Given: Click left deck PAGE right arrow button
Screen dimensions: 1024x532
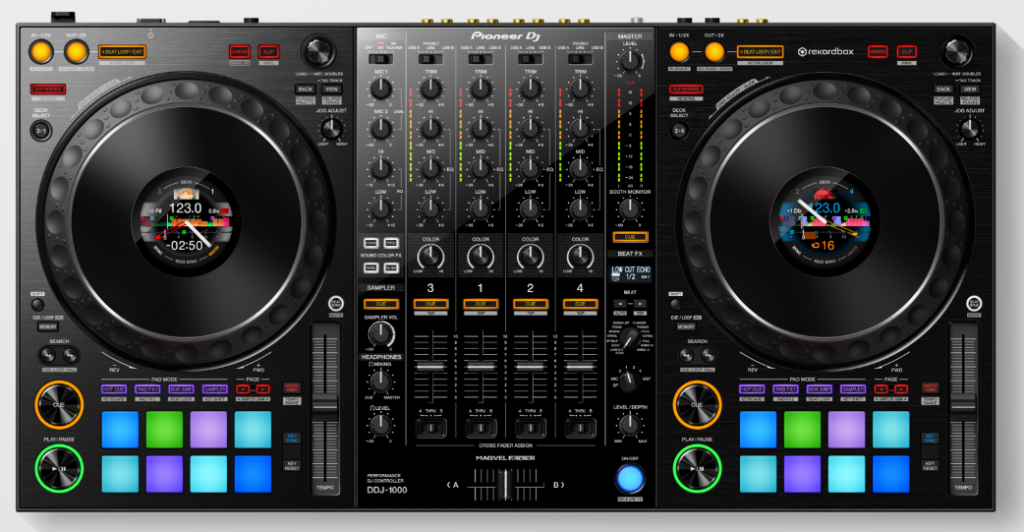Looking at the screenshot, I should [x=263, y=389].
